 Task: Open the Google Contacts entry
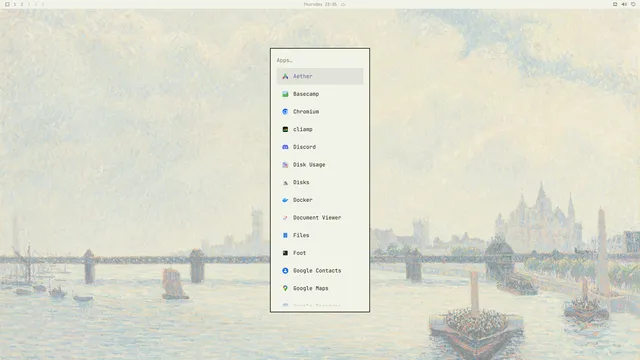point(320,271)
